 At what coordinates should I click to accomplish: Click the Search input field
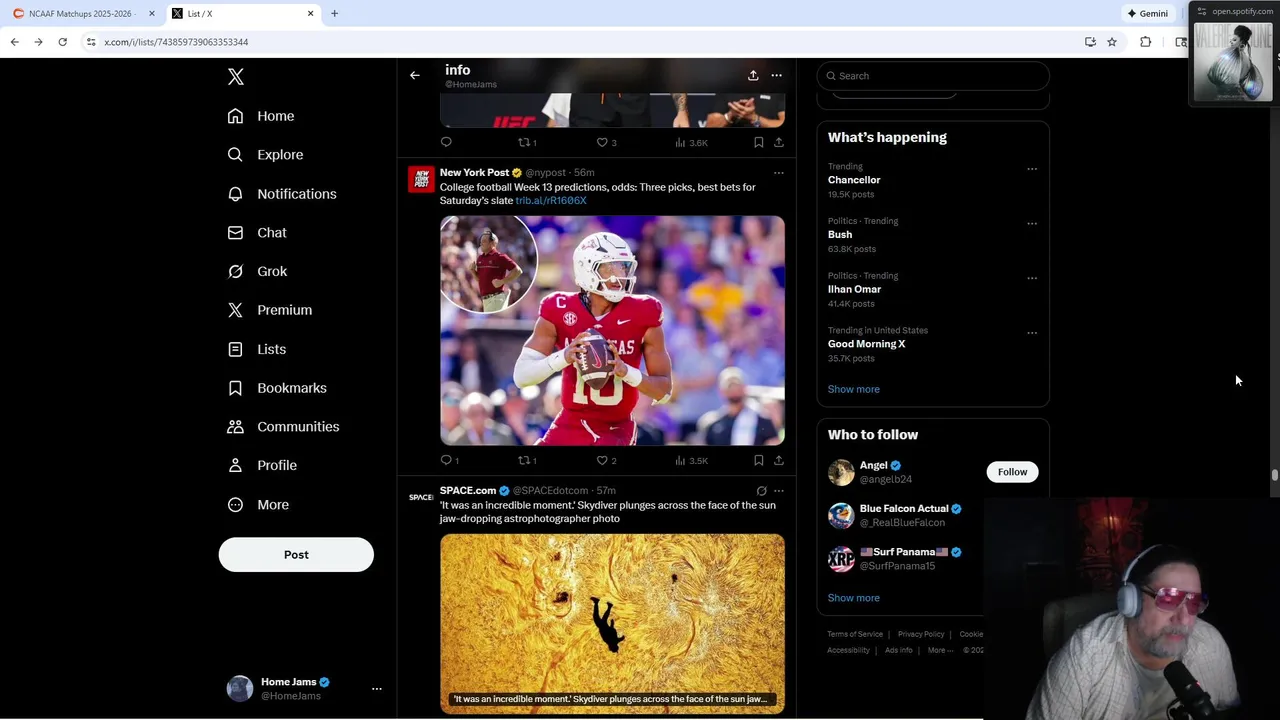933,76
